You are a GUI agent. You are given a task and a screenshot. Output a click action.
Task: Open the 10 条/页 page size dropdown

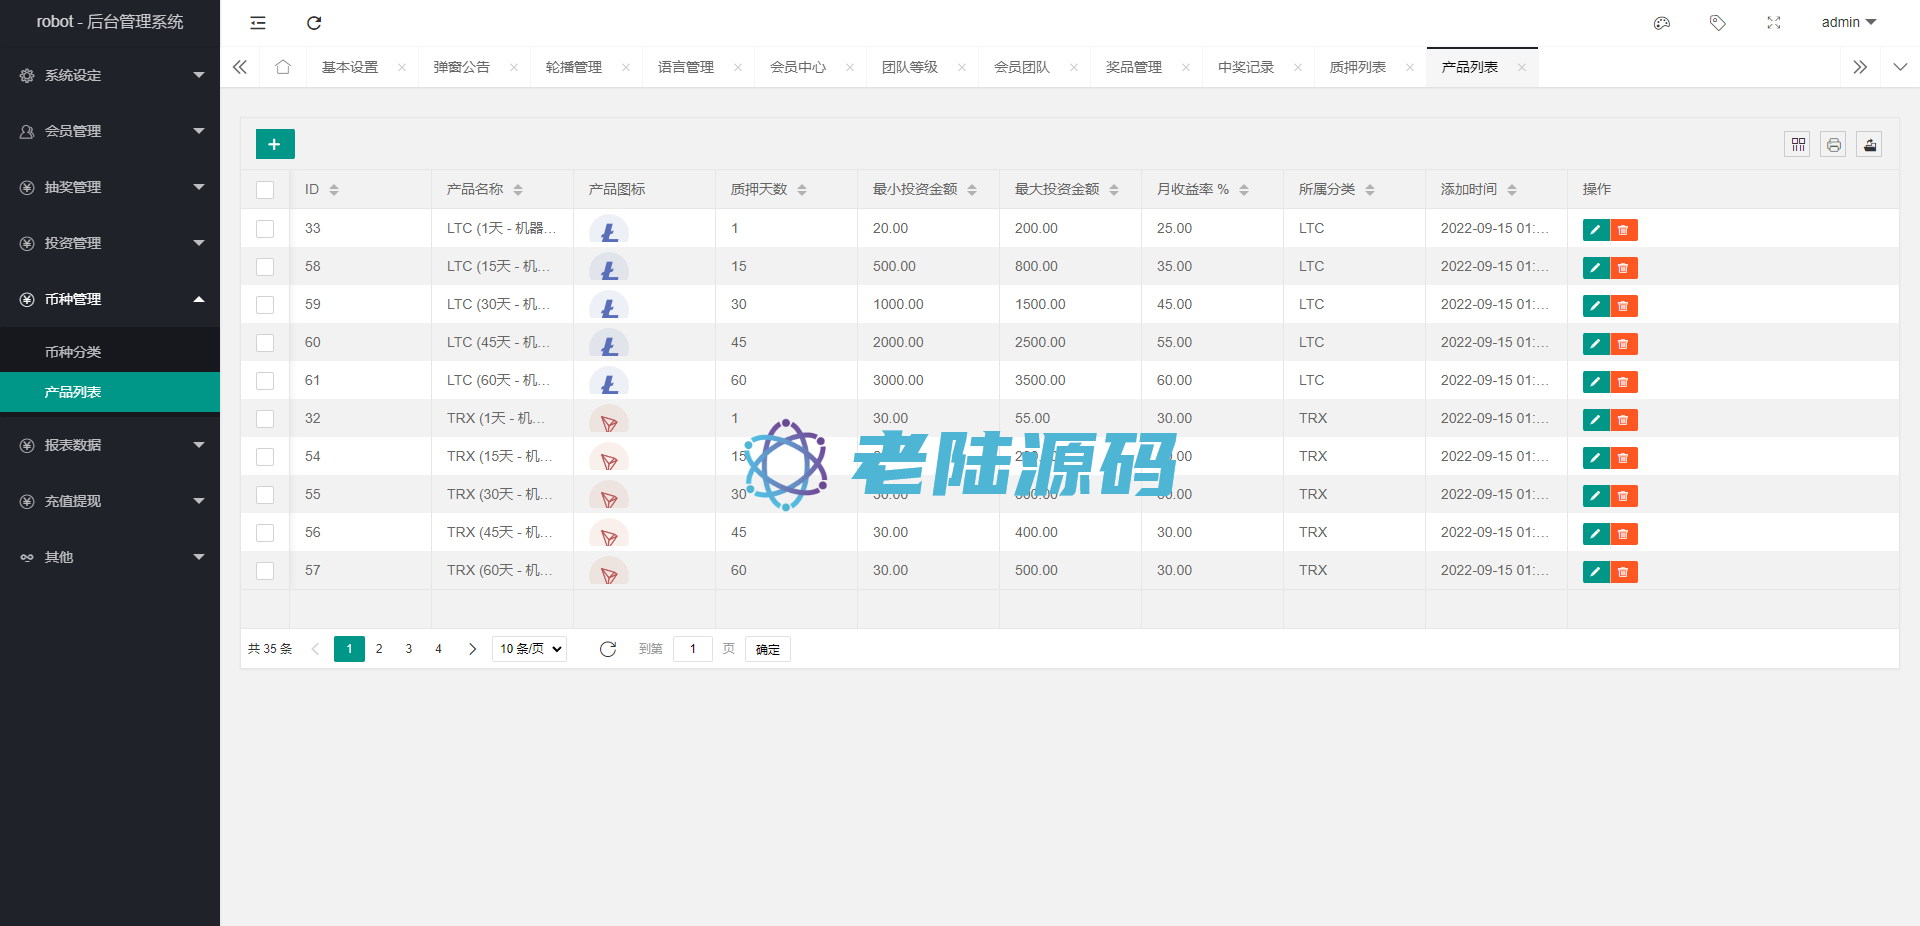coord(530,649)
